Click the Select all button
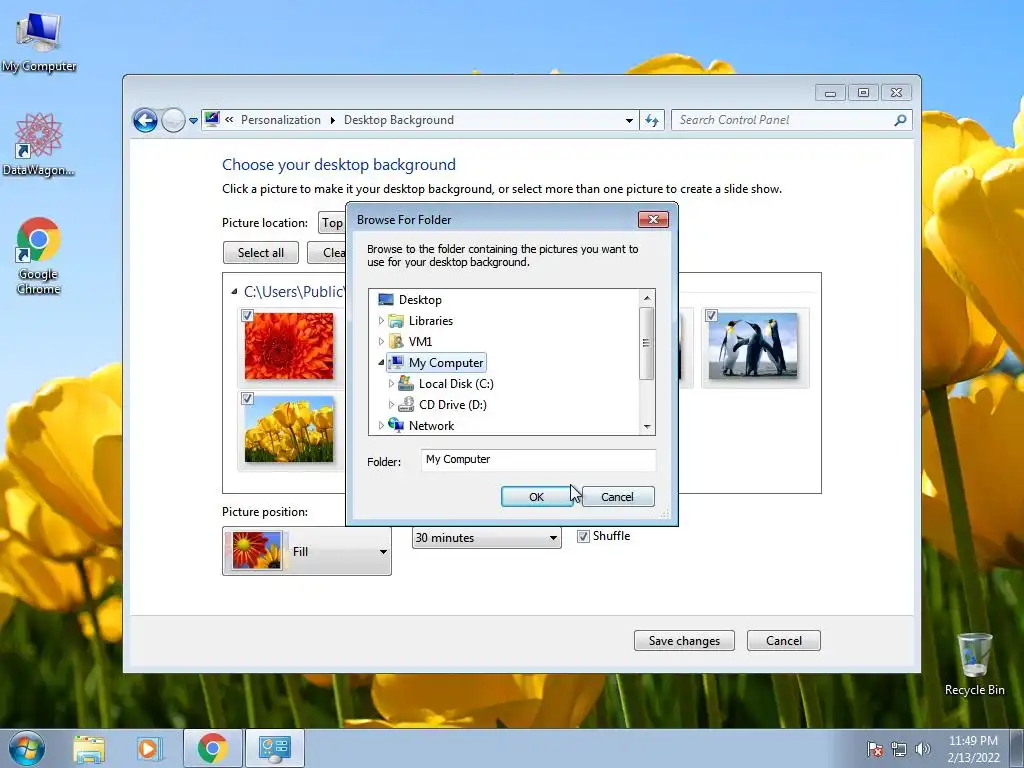The width and height of the screenshot is (1024, 768). tap(261, 253)
